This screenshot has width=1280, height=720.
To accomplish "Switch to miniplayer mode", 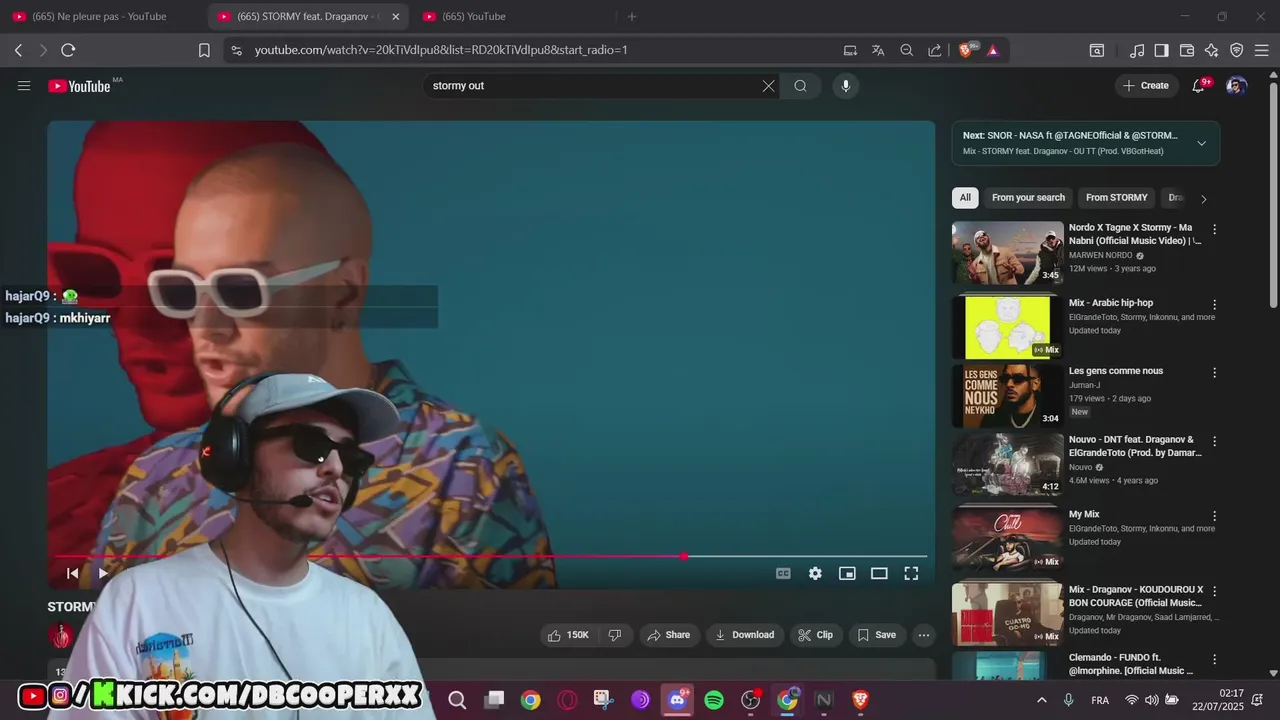I will (x=847, y=573).
